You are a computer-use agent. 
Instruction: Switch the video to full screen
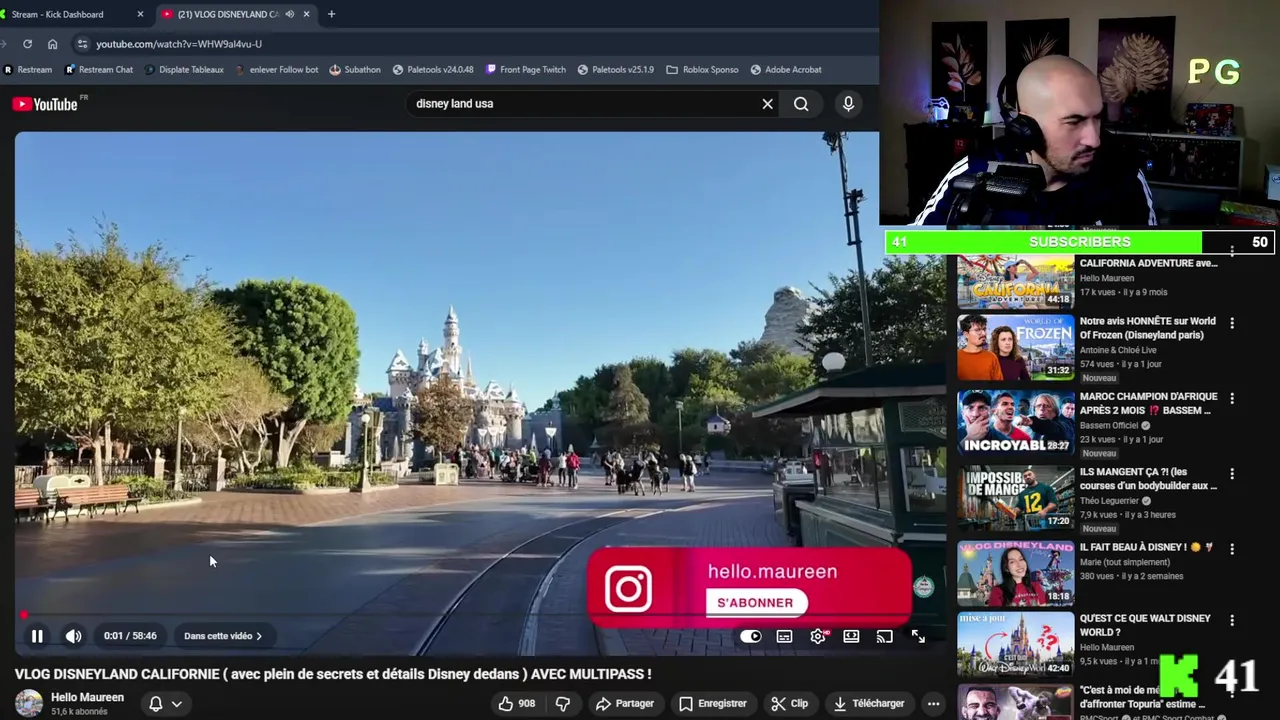(918, 636)
